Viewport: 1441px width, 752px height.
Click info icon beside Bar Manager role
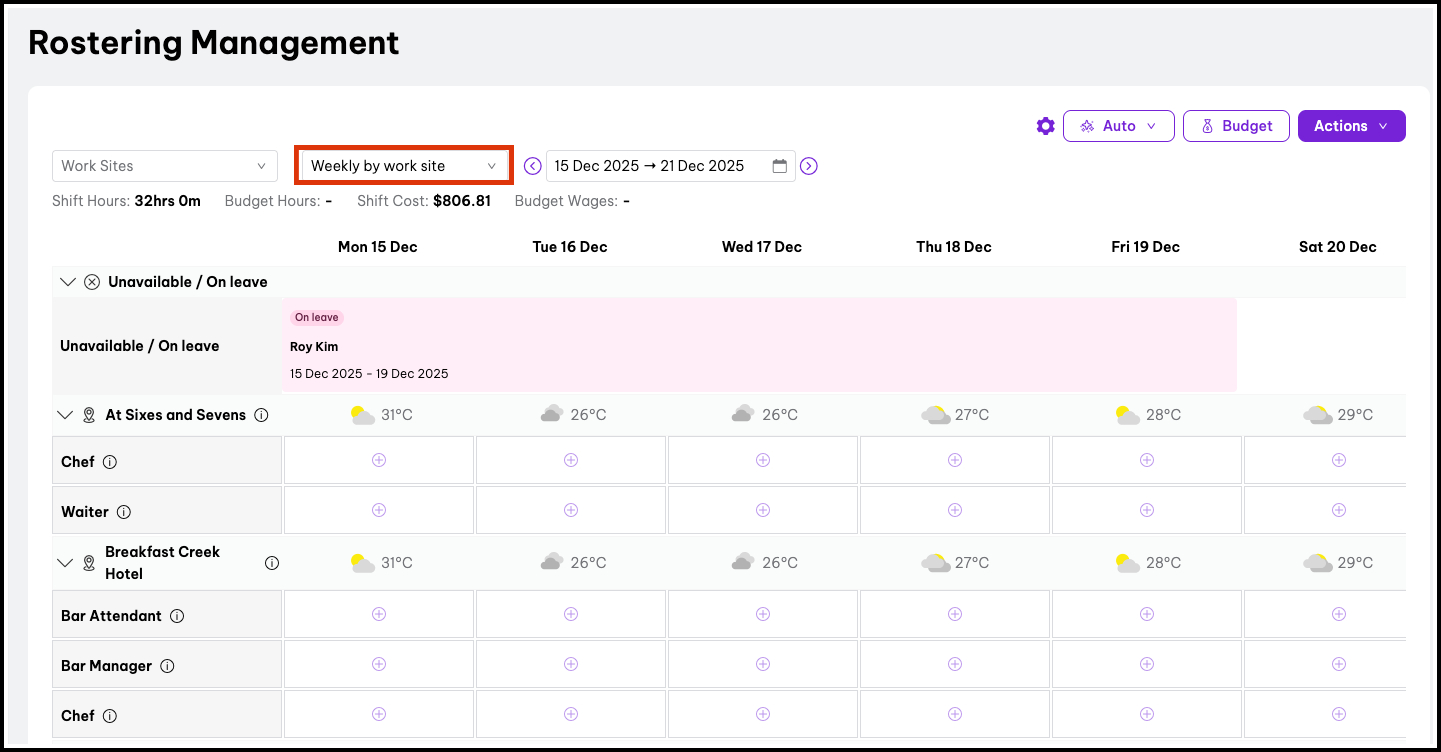168,666
